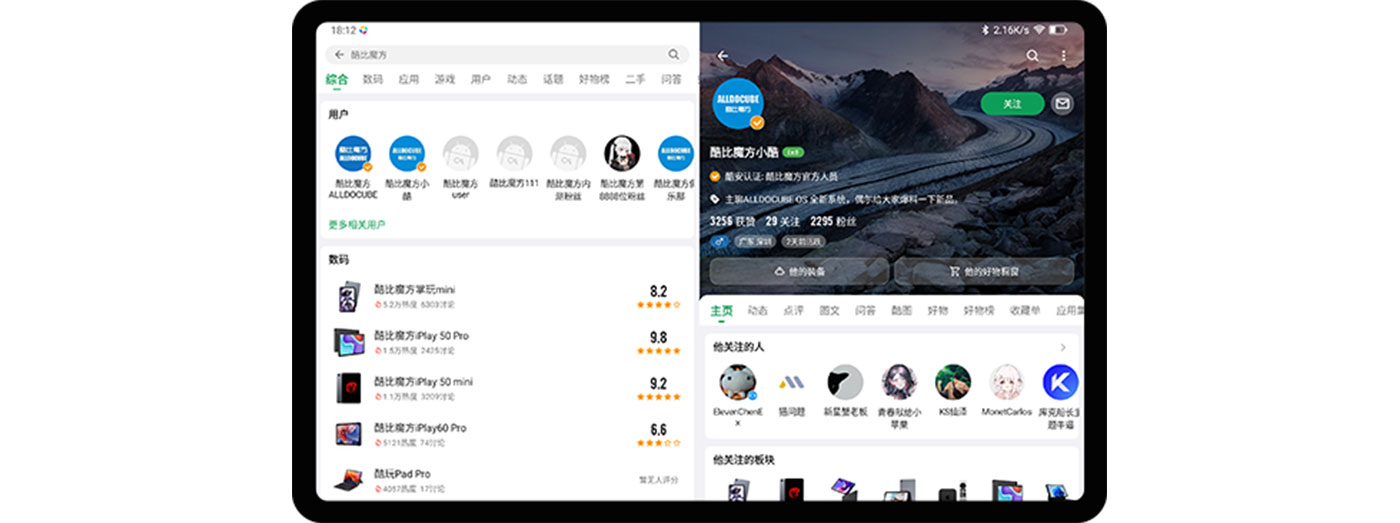Click the magnifier icon in search bar

[674, 54]
